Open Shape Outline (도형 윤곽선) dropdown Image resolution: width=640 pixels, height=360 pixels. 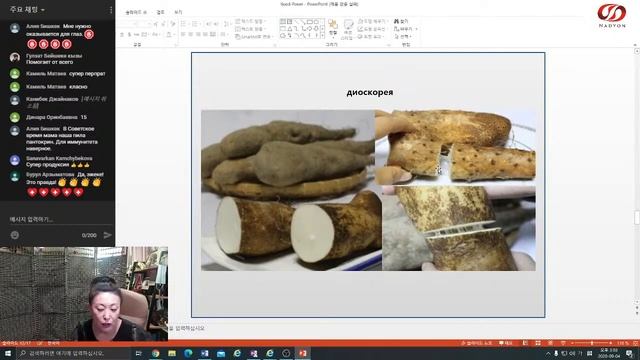point(372,29)
